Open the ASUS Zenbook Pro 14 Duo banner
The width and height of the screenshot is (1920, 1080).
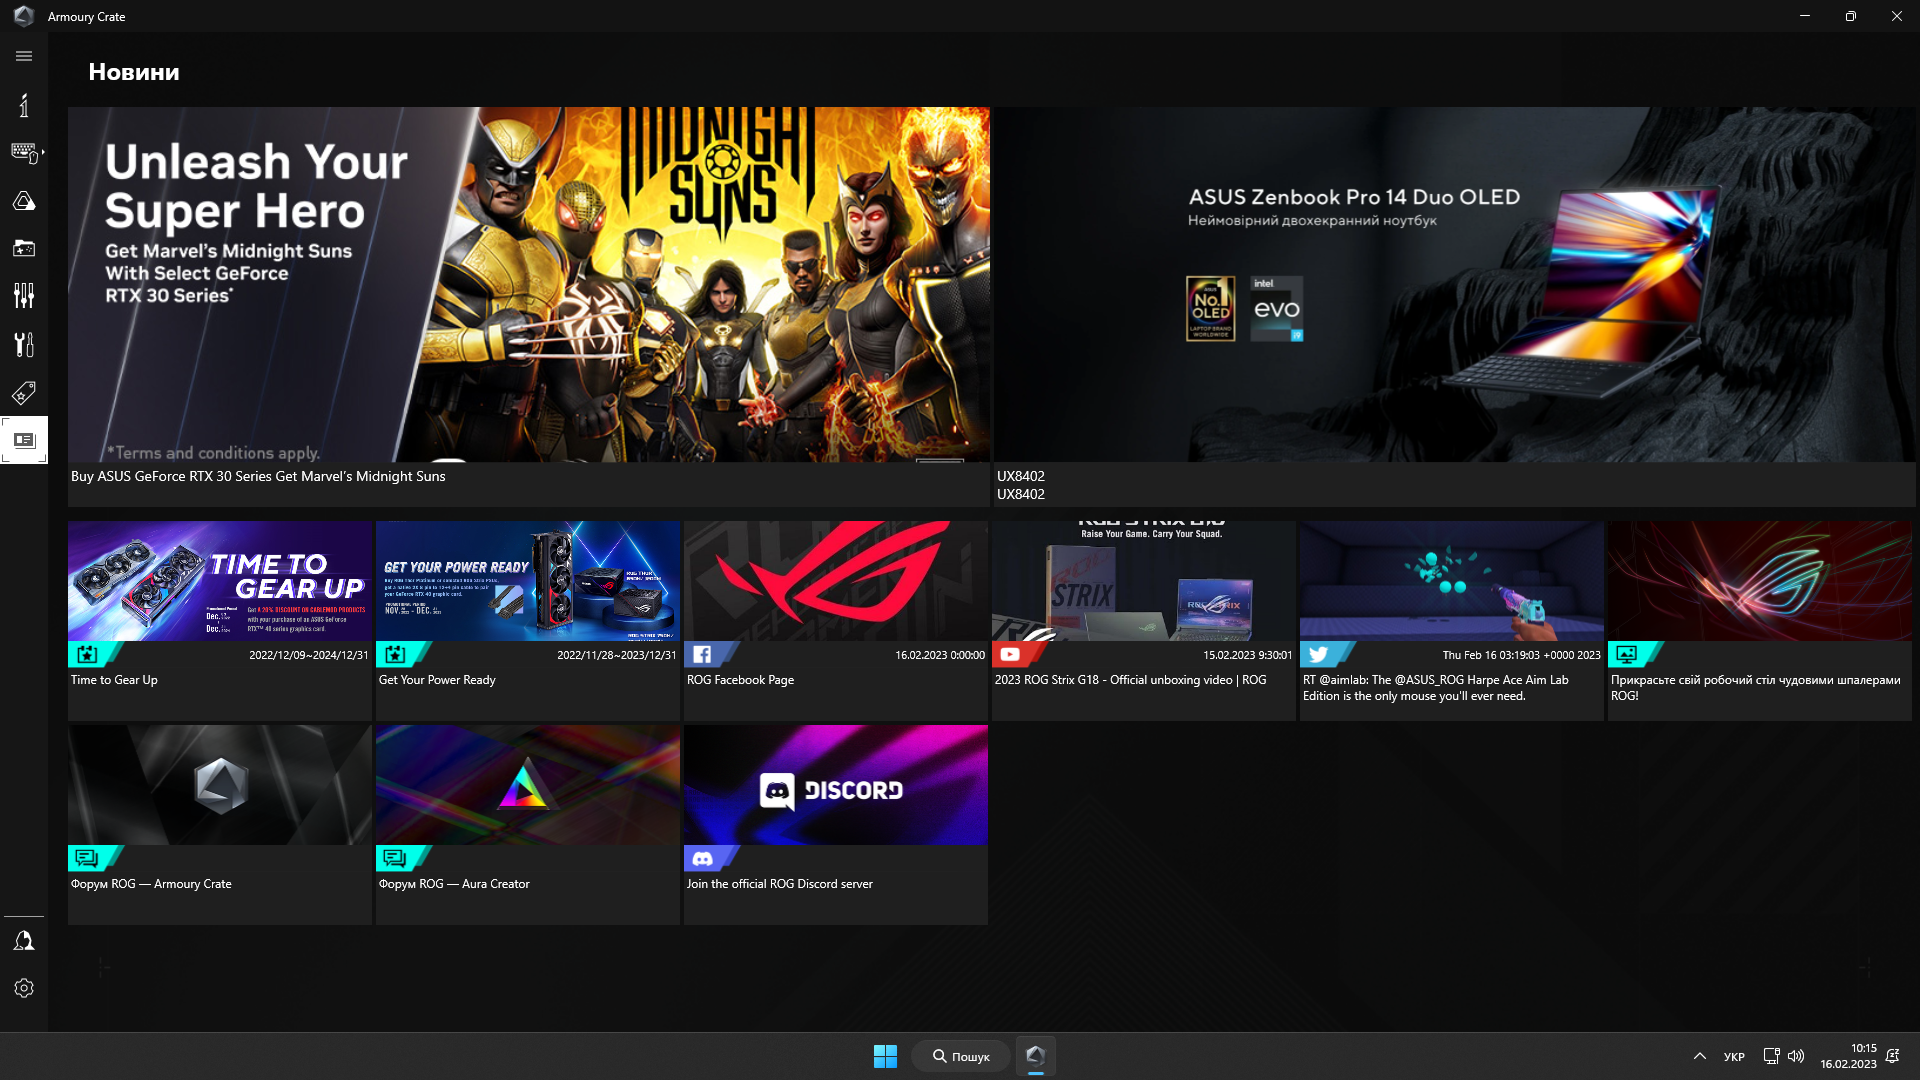(x=1454, y=285)
